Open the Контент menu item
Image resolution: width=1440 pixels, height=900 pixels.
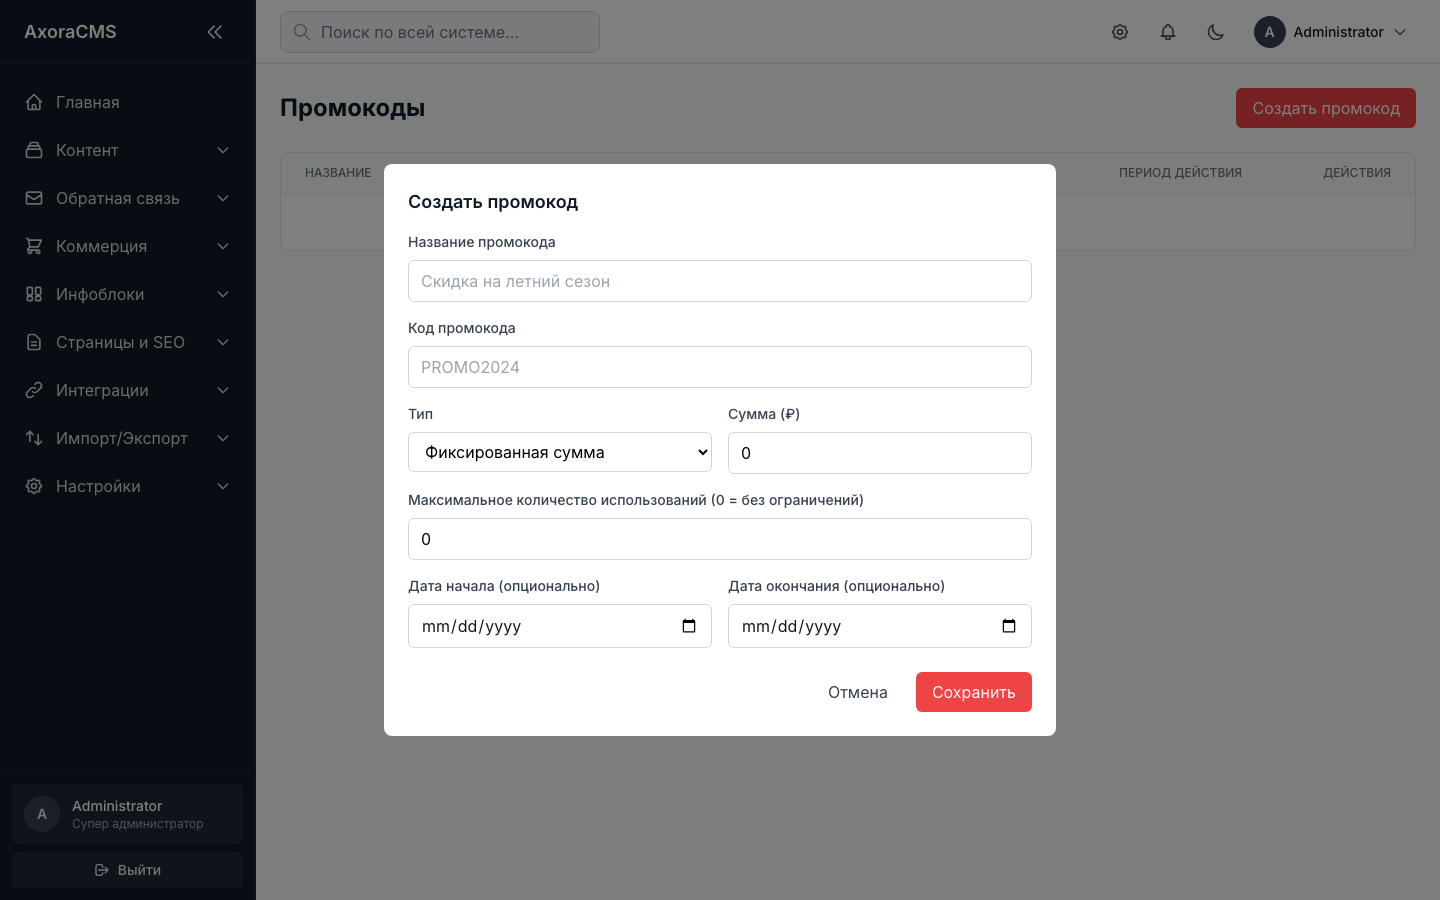(x=128, y=150)
